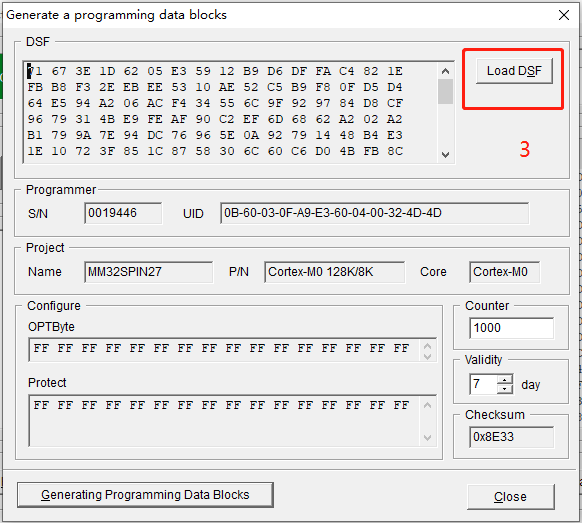582x523 pixels.
Task: Click inside the Protect hex box
Action: point(226,421)
